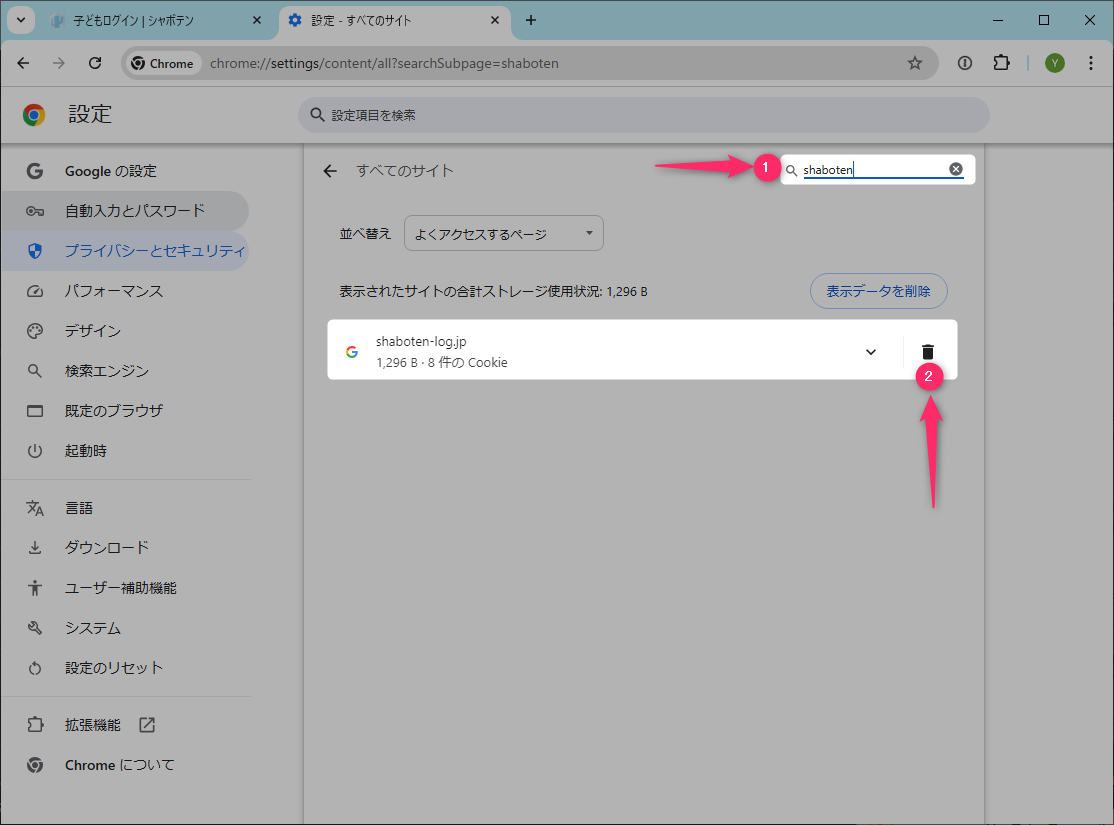Click the address bar URL
Screen dimensions: 1114x825
384,63
